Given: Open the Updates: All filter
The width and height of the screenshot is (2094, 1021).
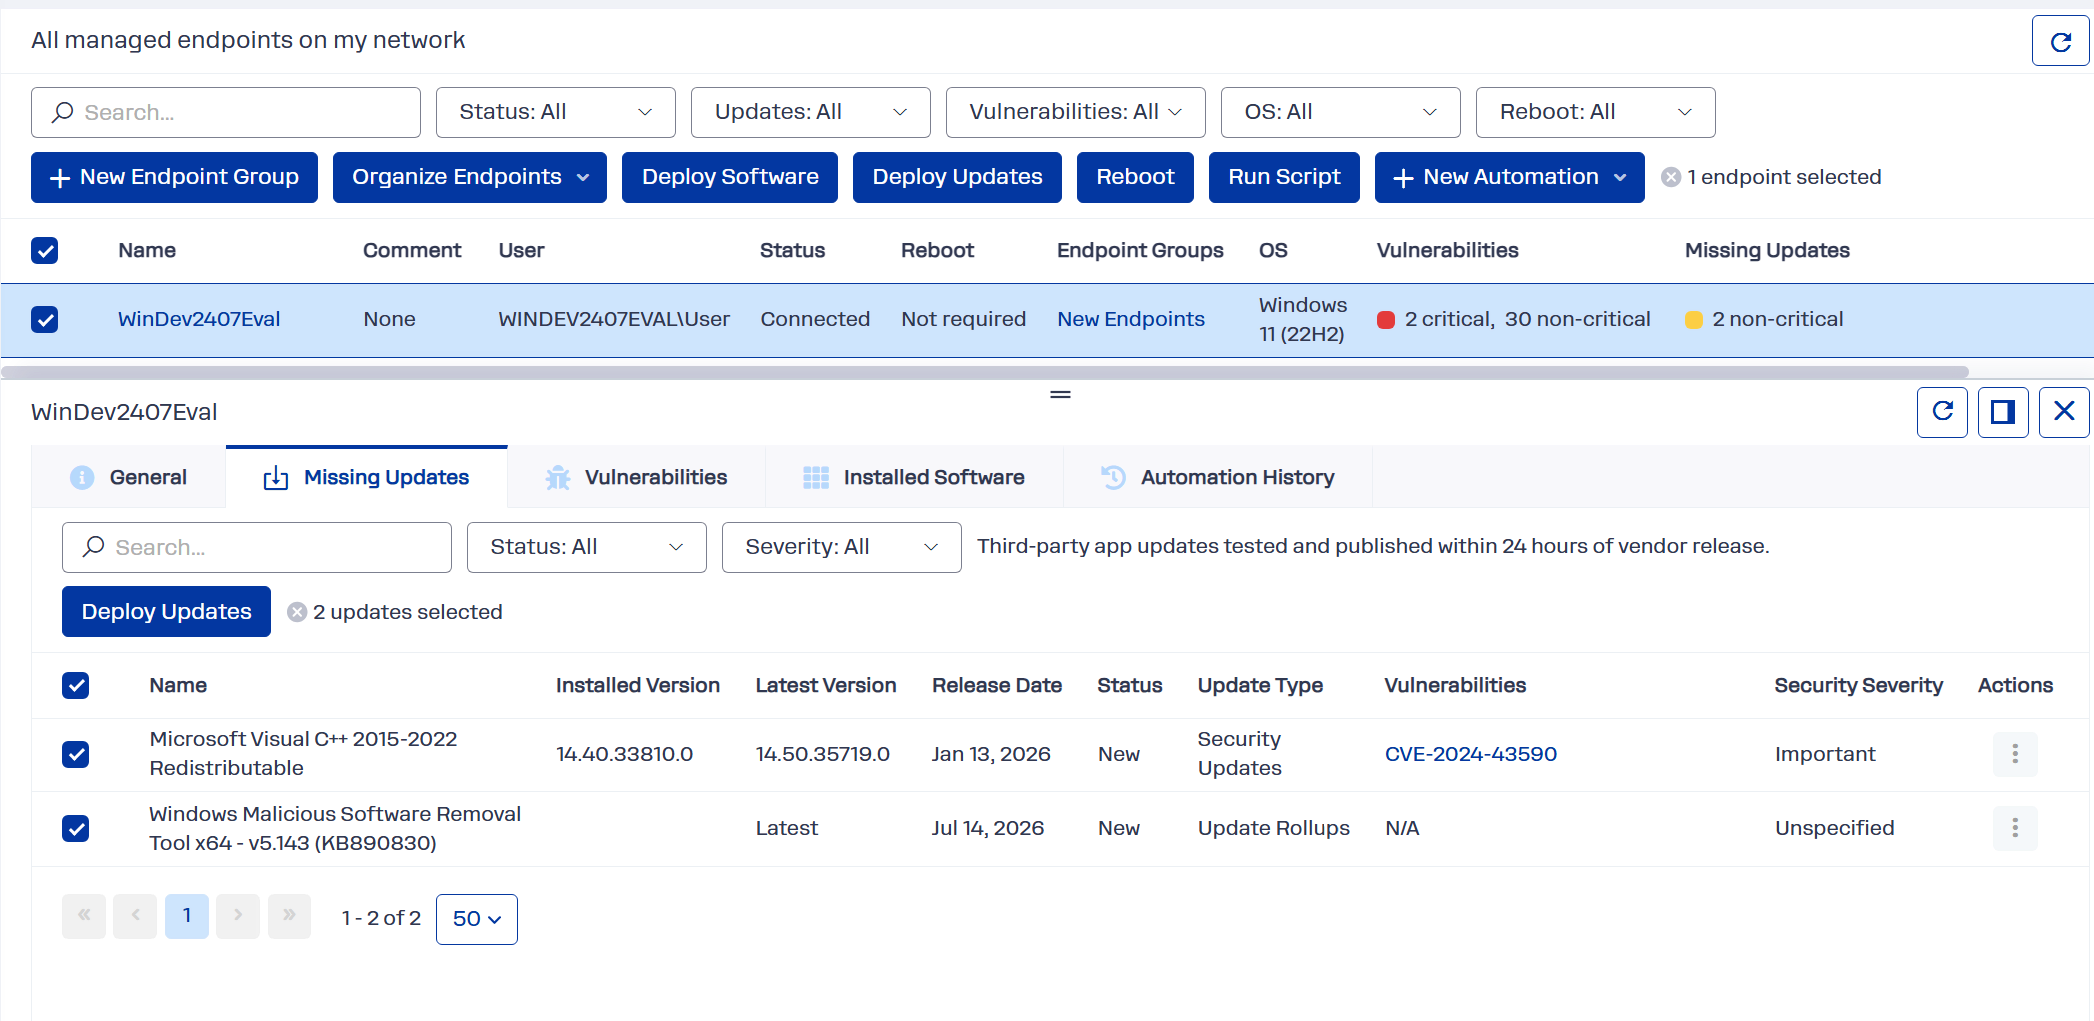Looking at the screenshot, I should coord(811,112).
